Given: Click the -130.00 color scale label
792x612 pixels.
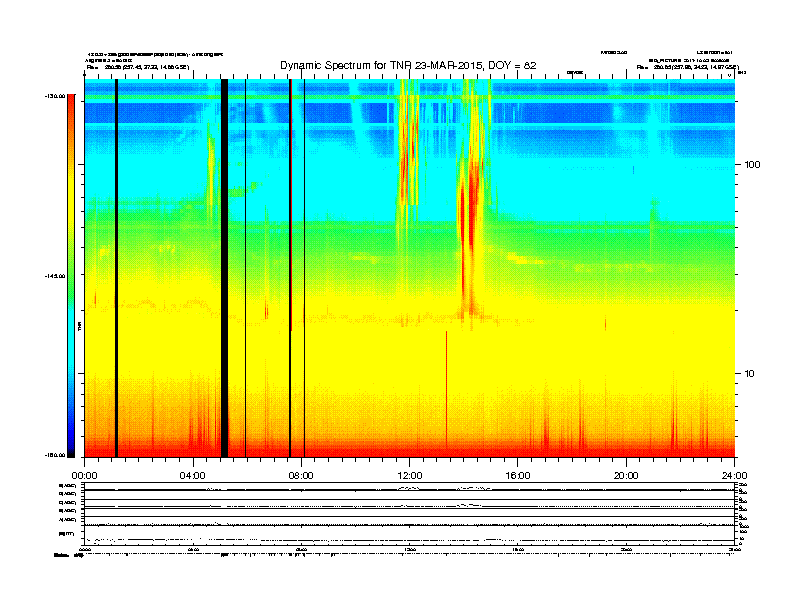Looking at the screenshot, I should click(x=55, y=96).
